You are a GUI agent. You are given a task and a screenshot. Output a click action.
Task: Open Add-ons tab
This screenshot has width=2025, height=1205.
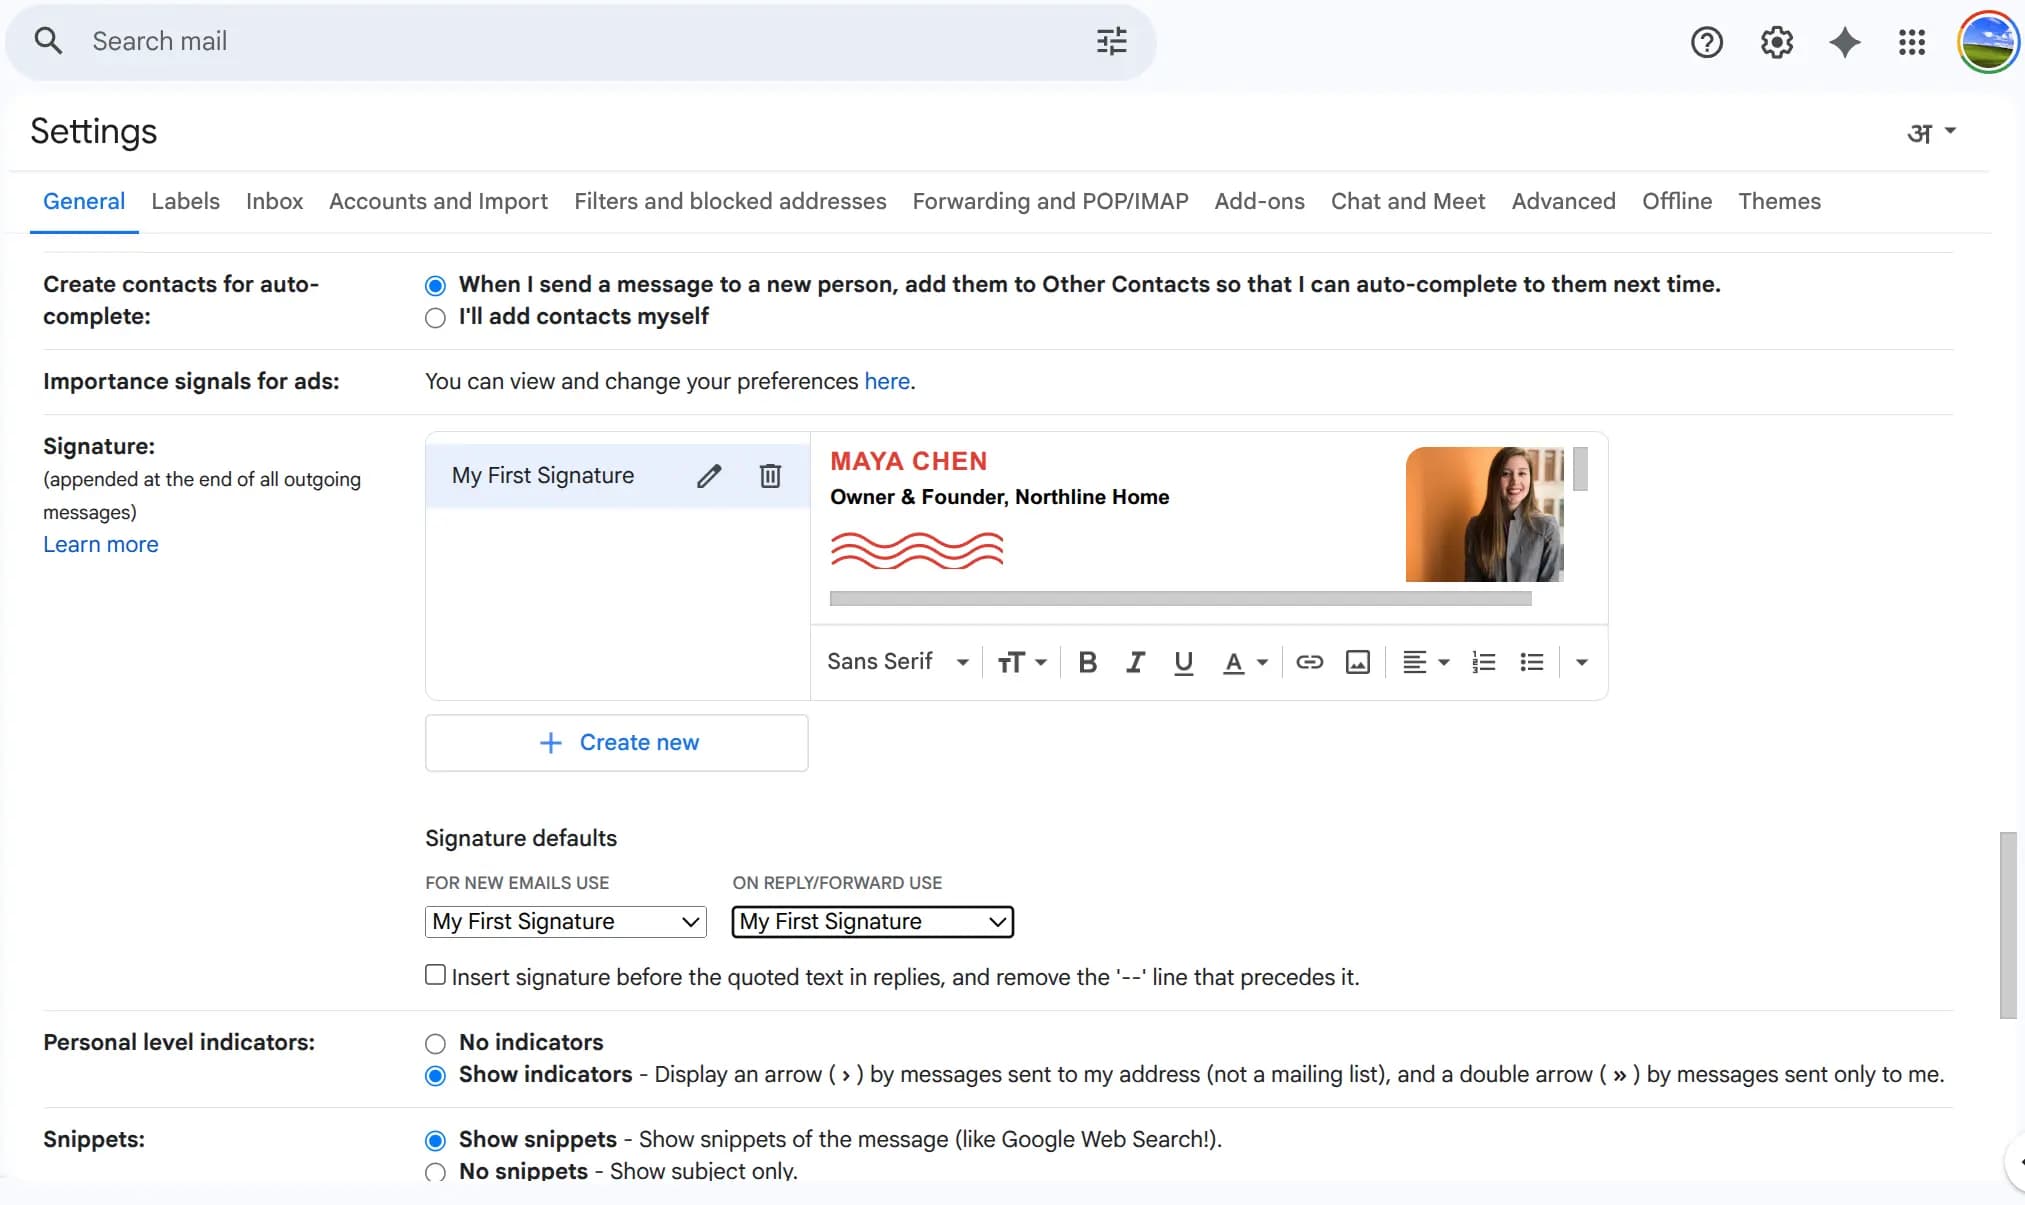pyautogui.click(x=1259, y=201)
